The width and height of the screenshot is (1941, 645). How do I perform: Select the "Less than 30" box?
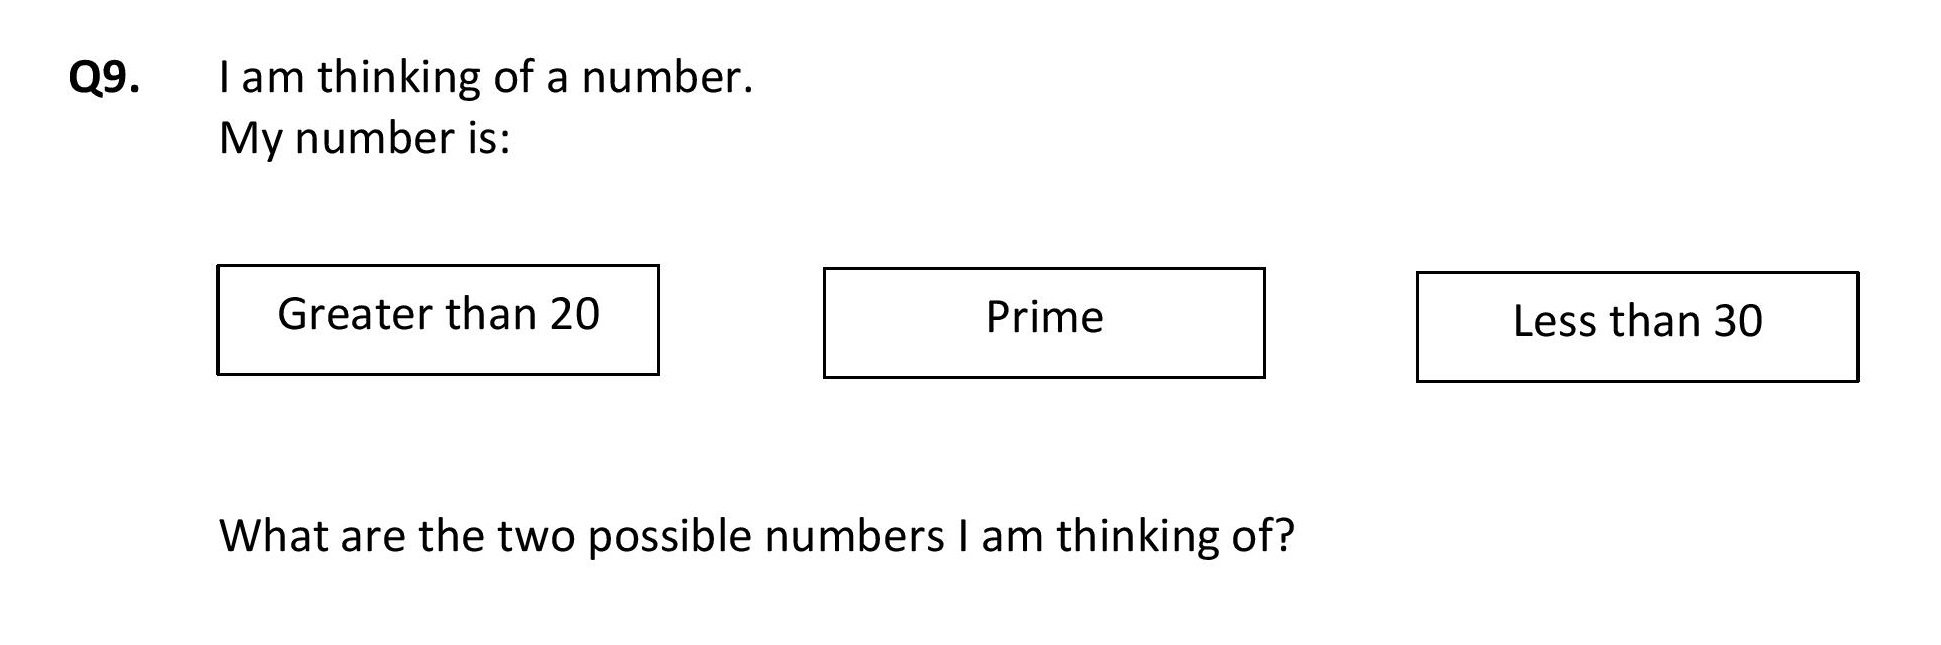point(1637,327)
